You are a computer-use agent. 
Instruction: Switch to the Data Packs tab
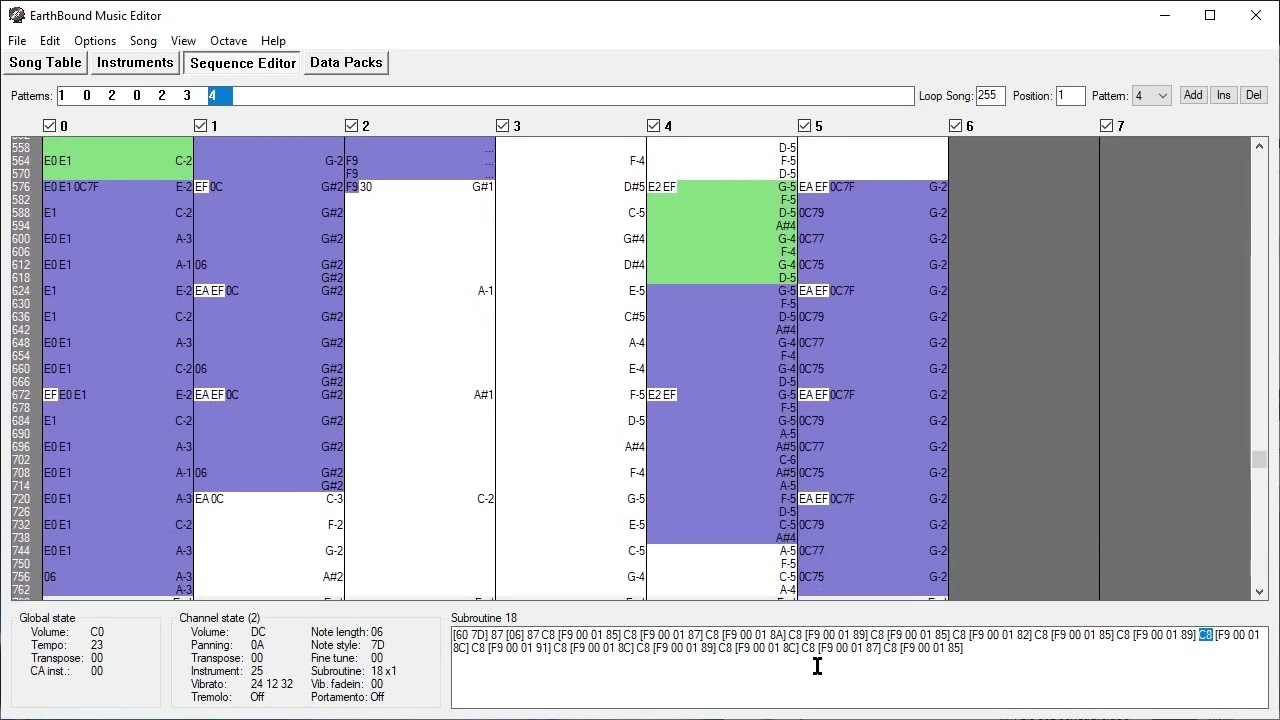click(346, 63)
